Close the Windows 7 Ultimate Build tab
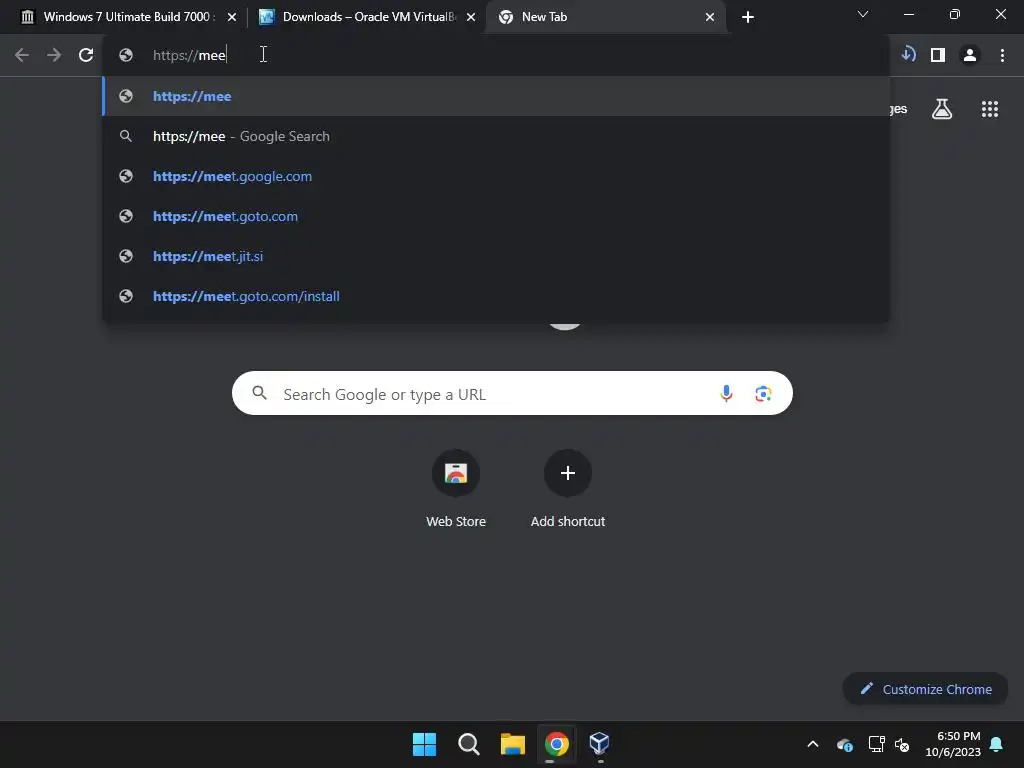 click(x=232, y=18)
